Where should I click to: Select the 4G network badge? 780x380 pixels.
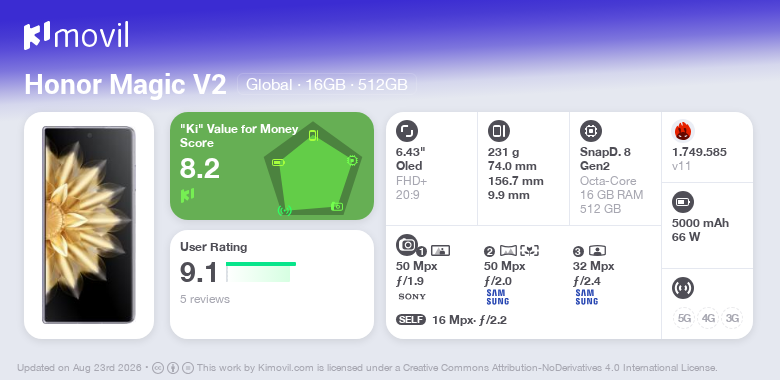707,318
